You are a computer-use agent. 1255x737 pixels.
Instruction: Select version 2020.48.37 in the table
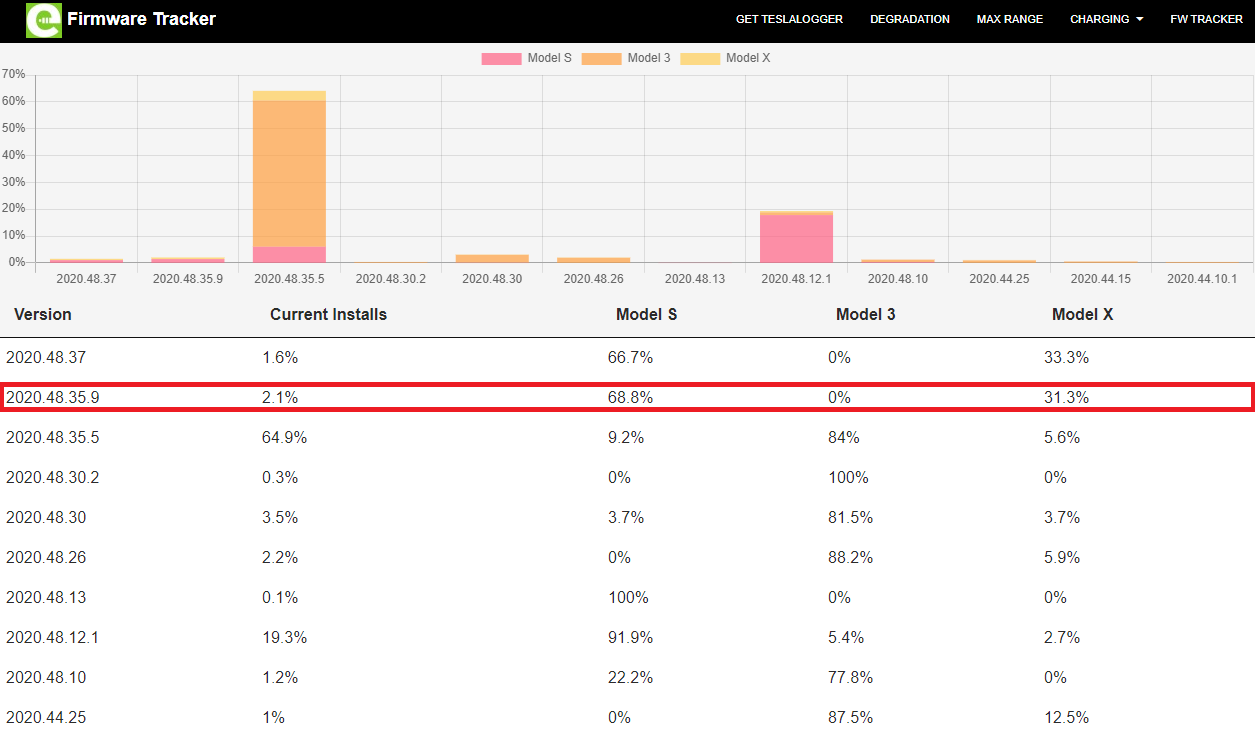(46, 357)
